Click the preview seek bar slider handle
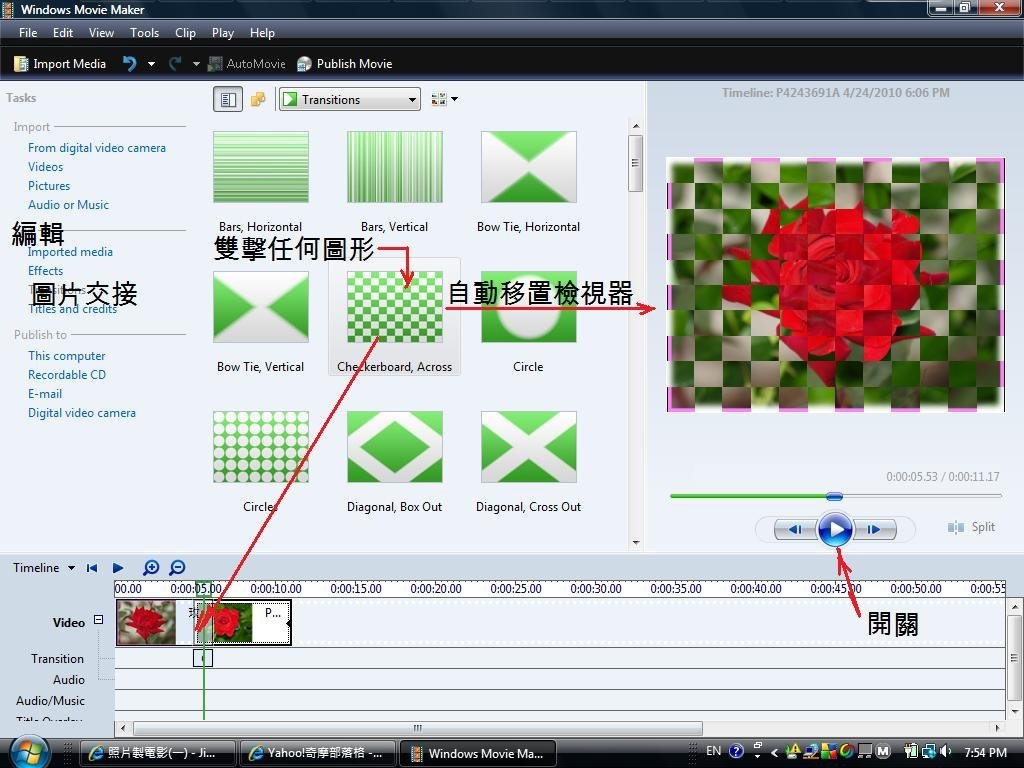This screenshot has width=1024, height=768. click(x=834, y=496)
